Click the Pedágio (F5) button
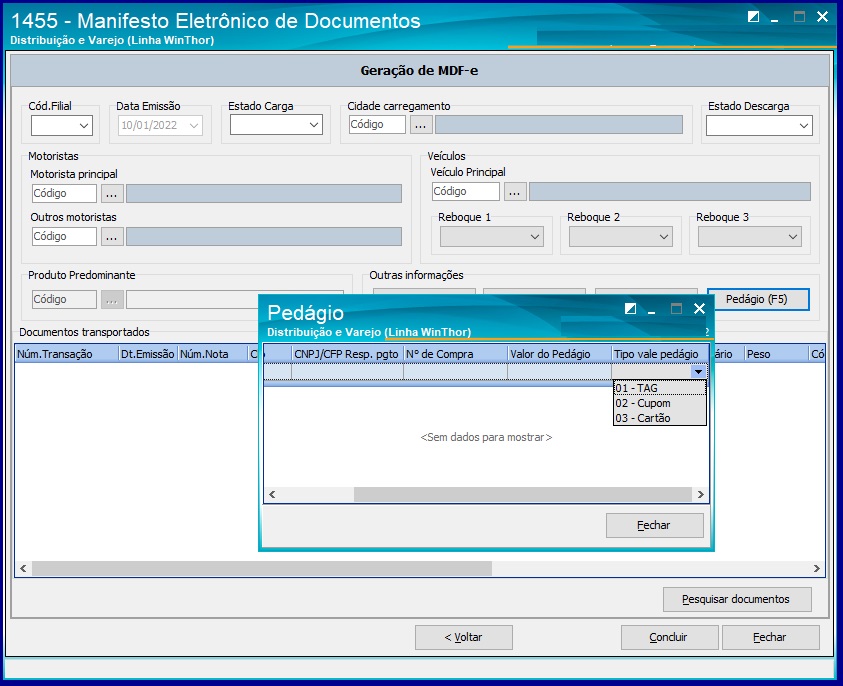843x686 pixels. [x=758, y=299]
